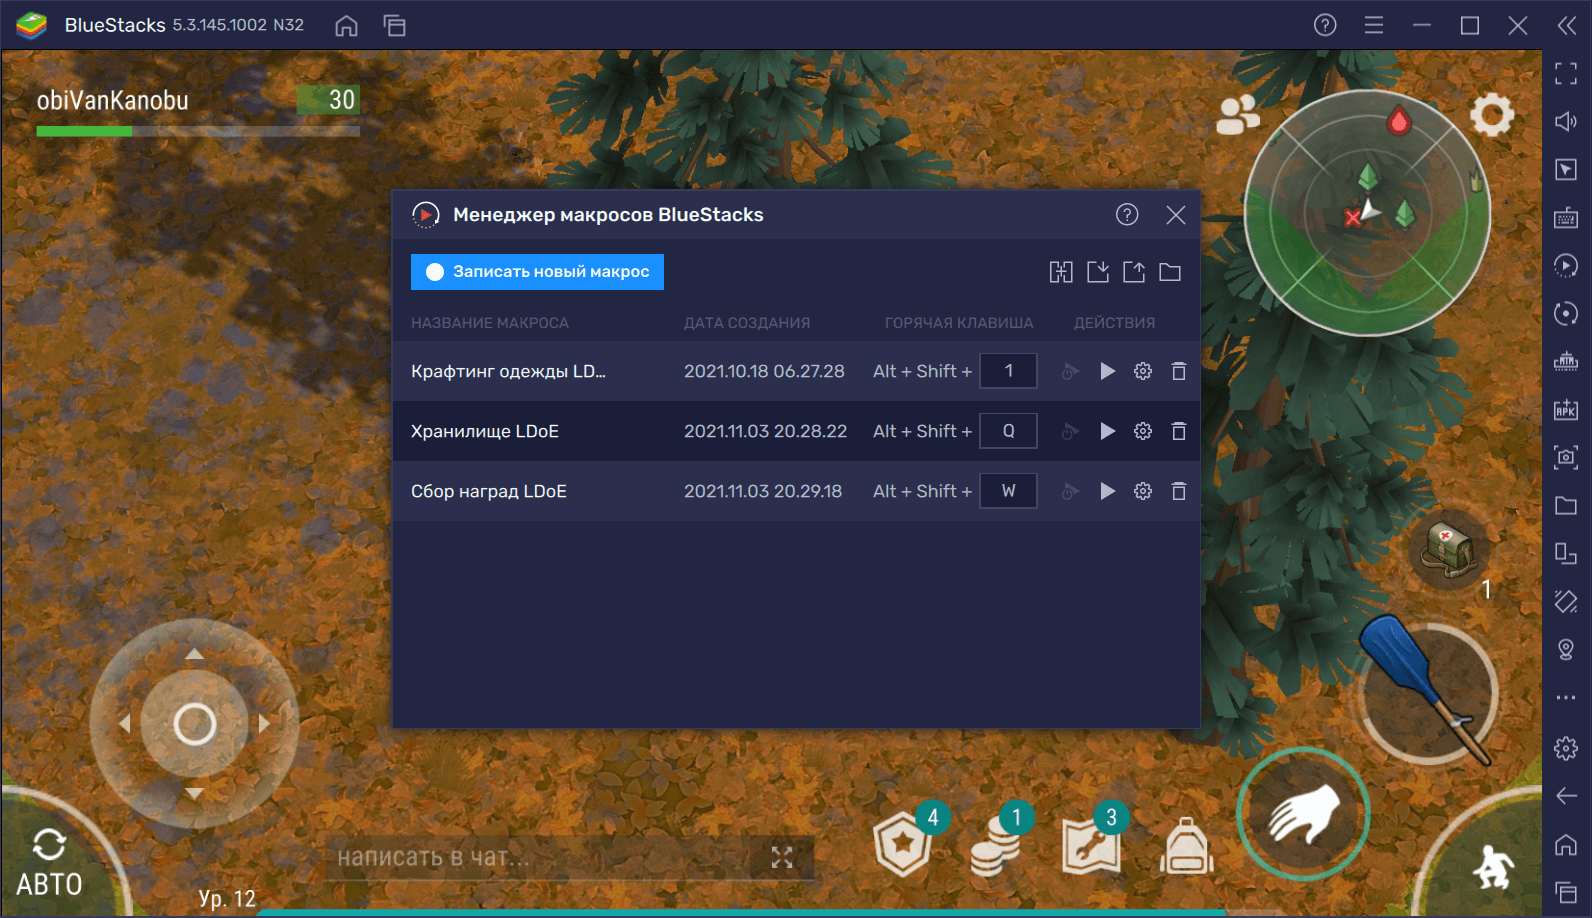The height and width of the screenshot is (918, 1592).
Task: Click bookmark icon for Крафтинг одежды macro
Action: coord(1070,371)
